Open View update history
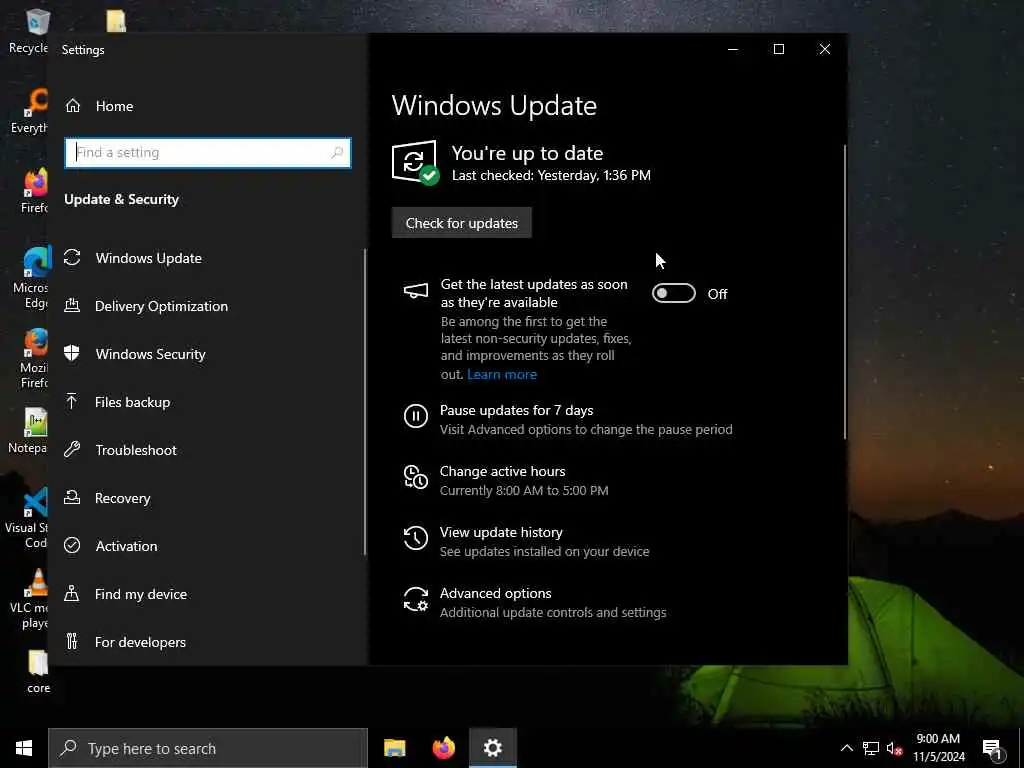This screenshot has height=768, width=1024. point(501,532)
